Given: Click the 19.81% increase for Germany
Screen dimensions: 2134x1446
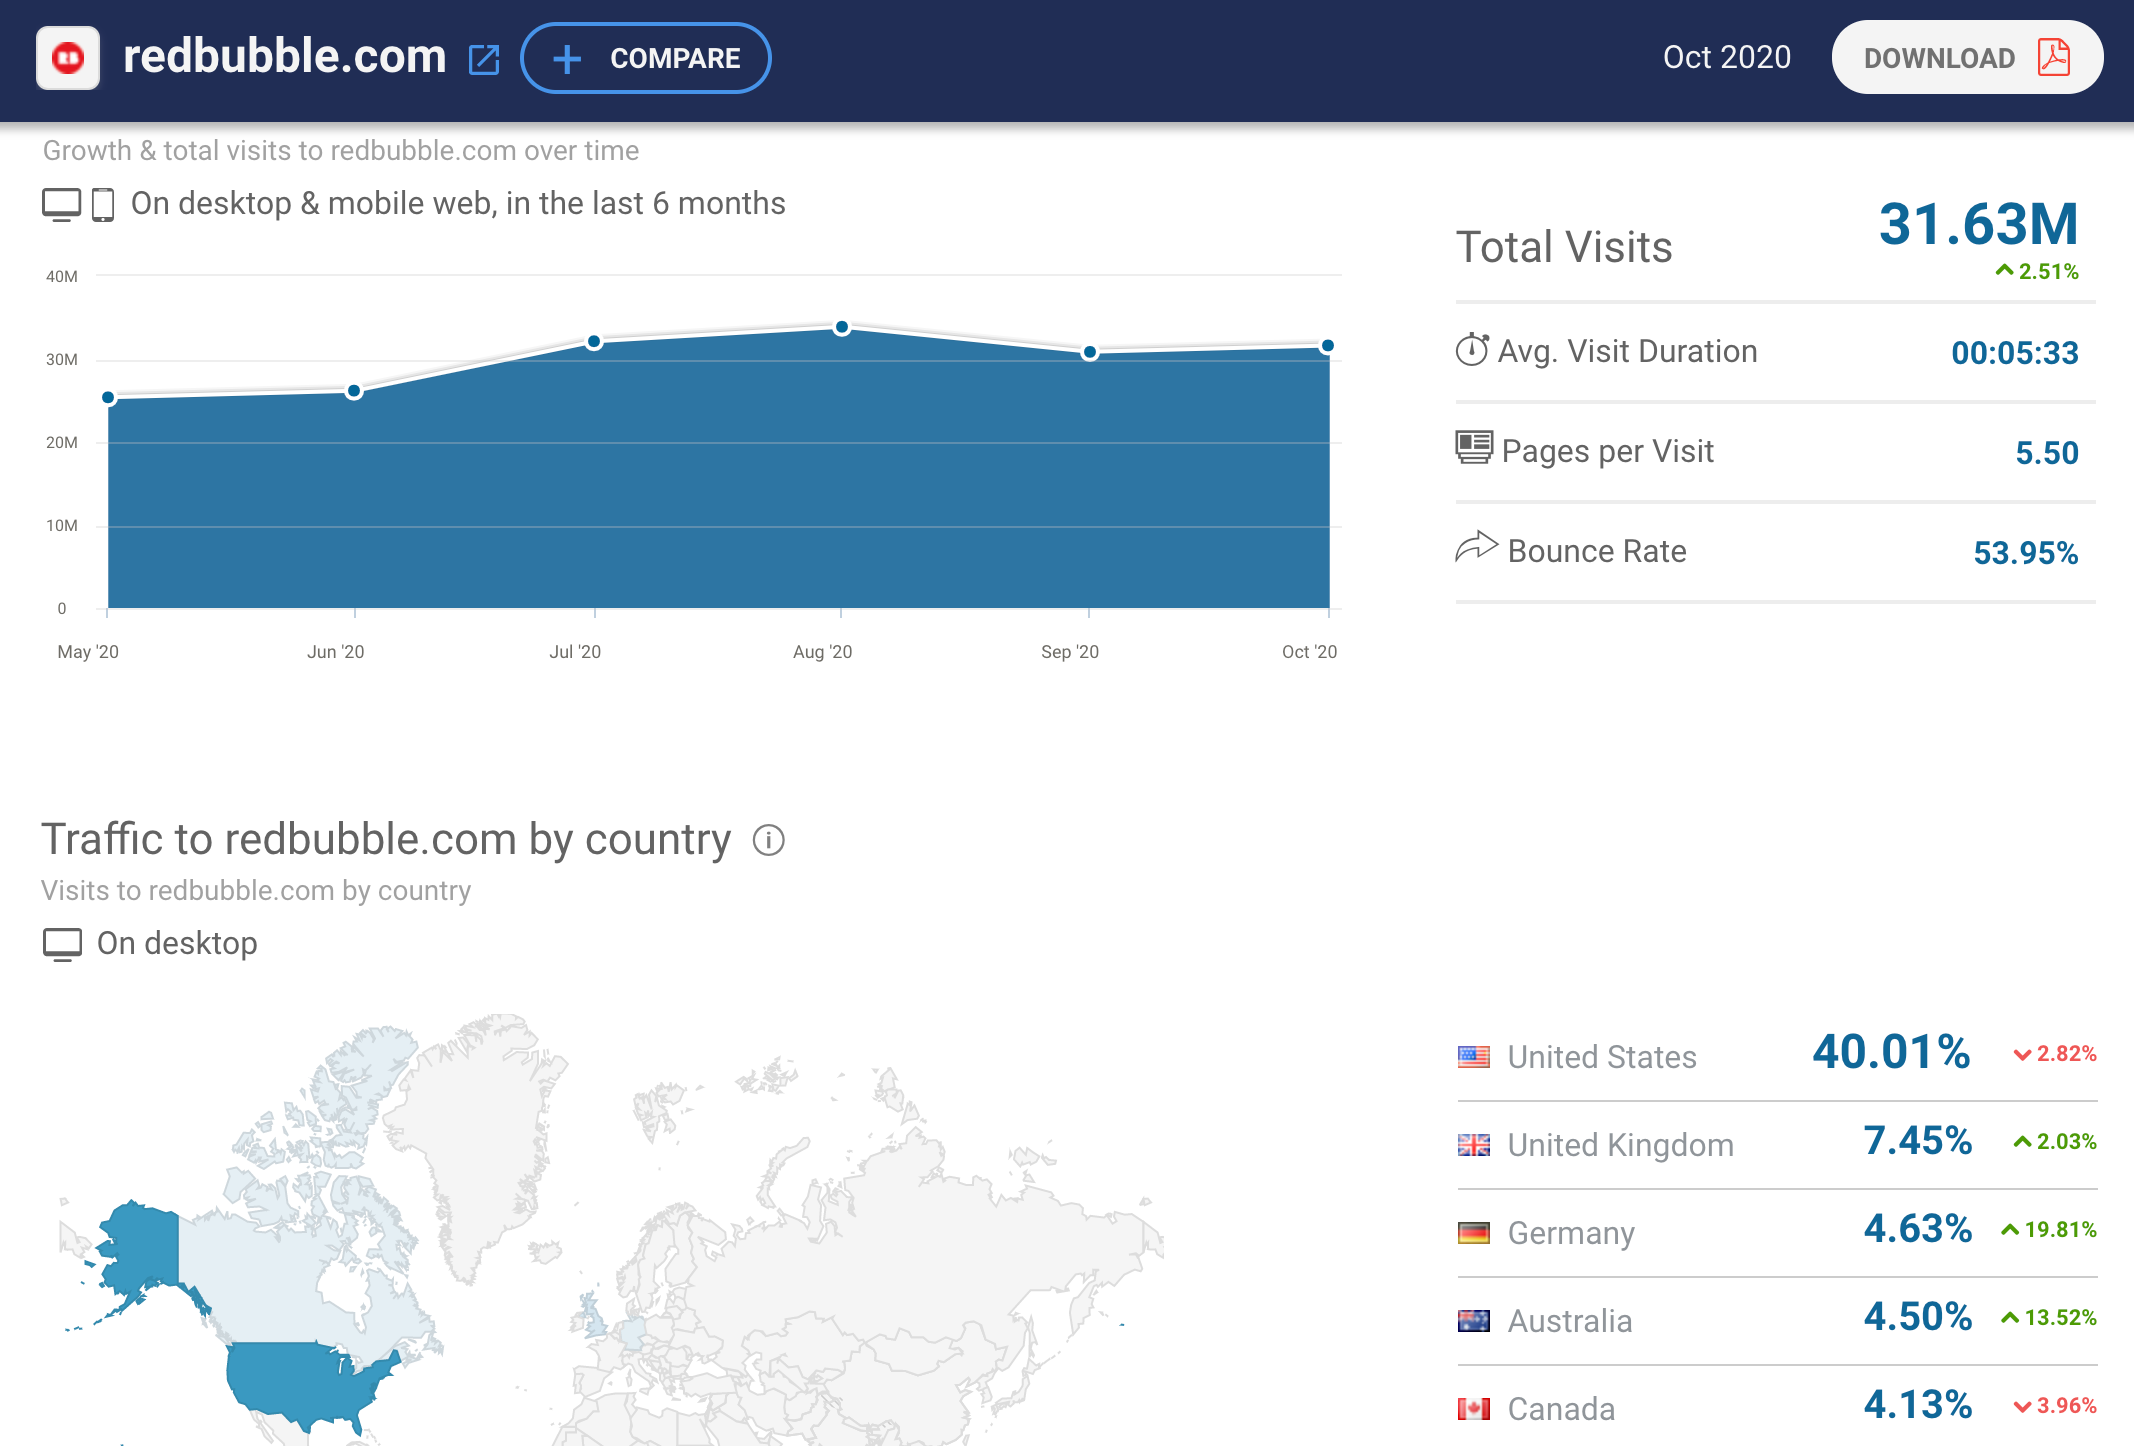Looking at the screenshot, I should point(2049,1230).
